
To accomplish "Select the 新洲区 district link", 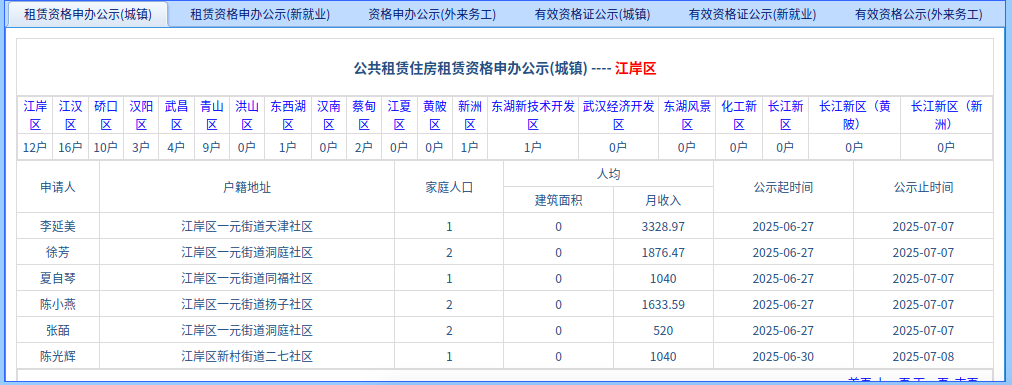I will (x=470, y=115).
